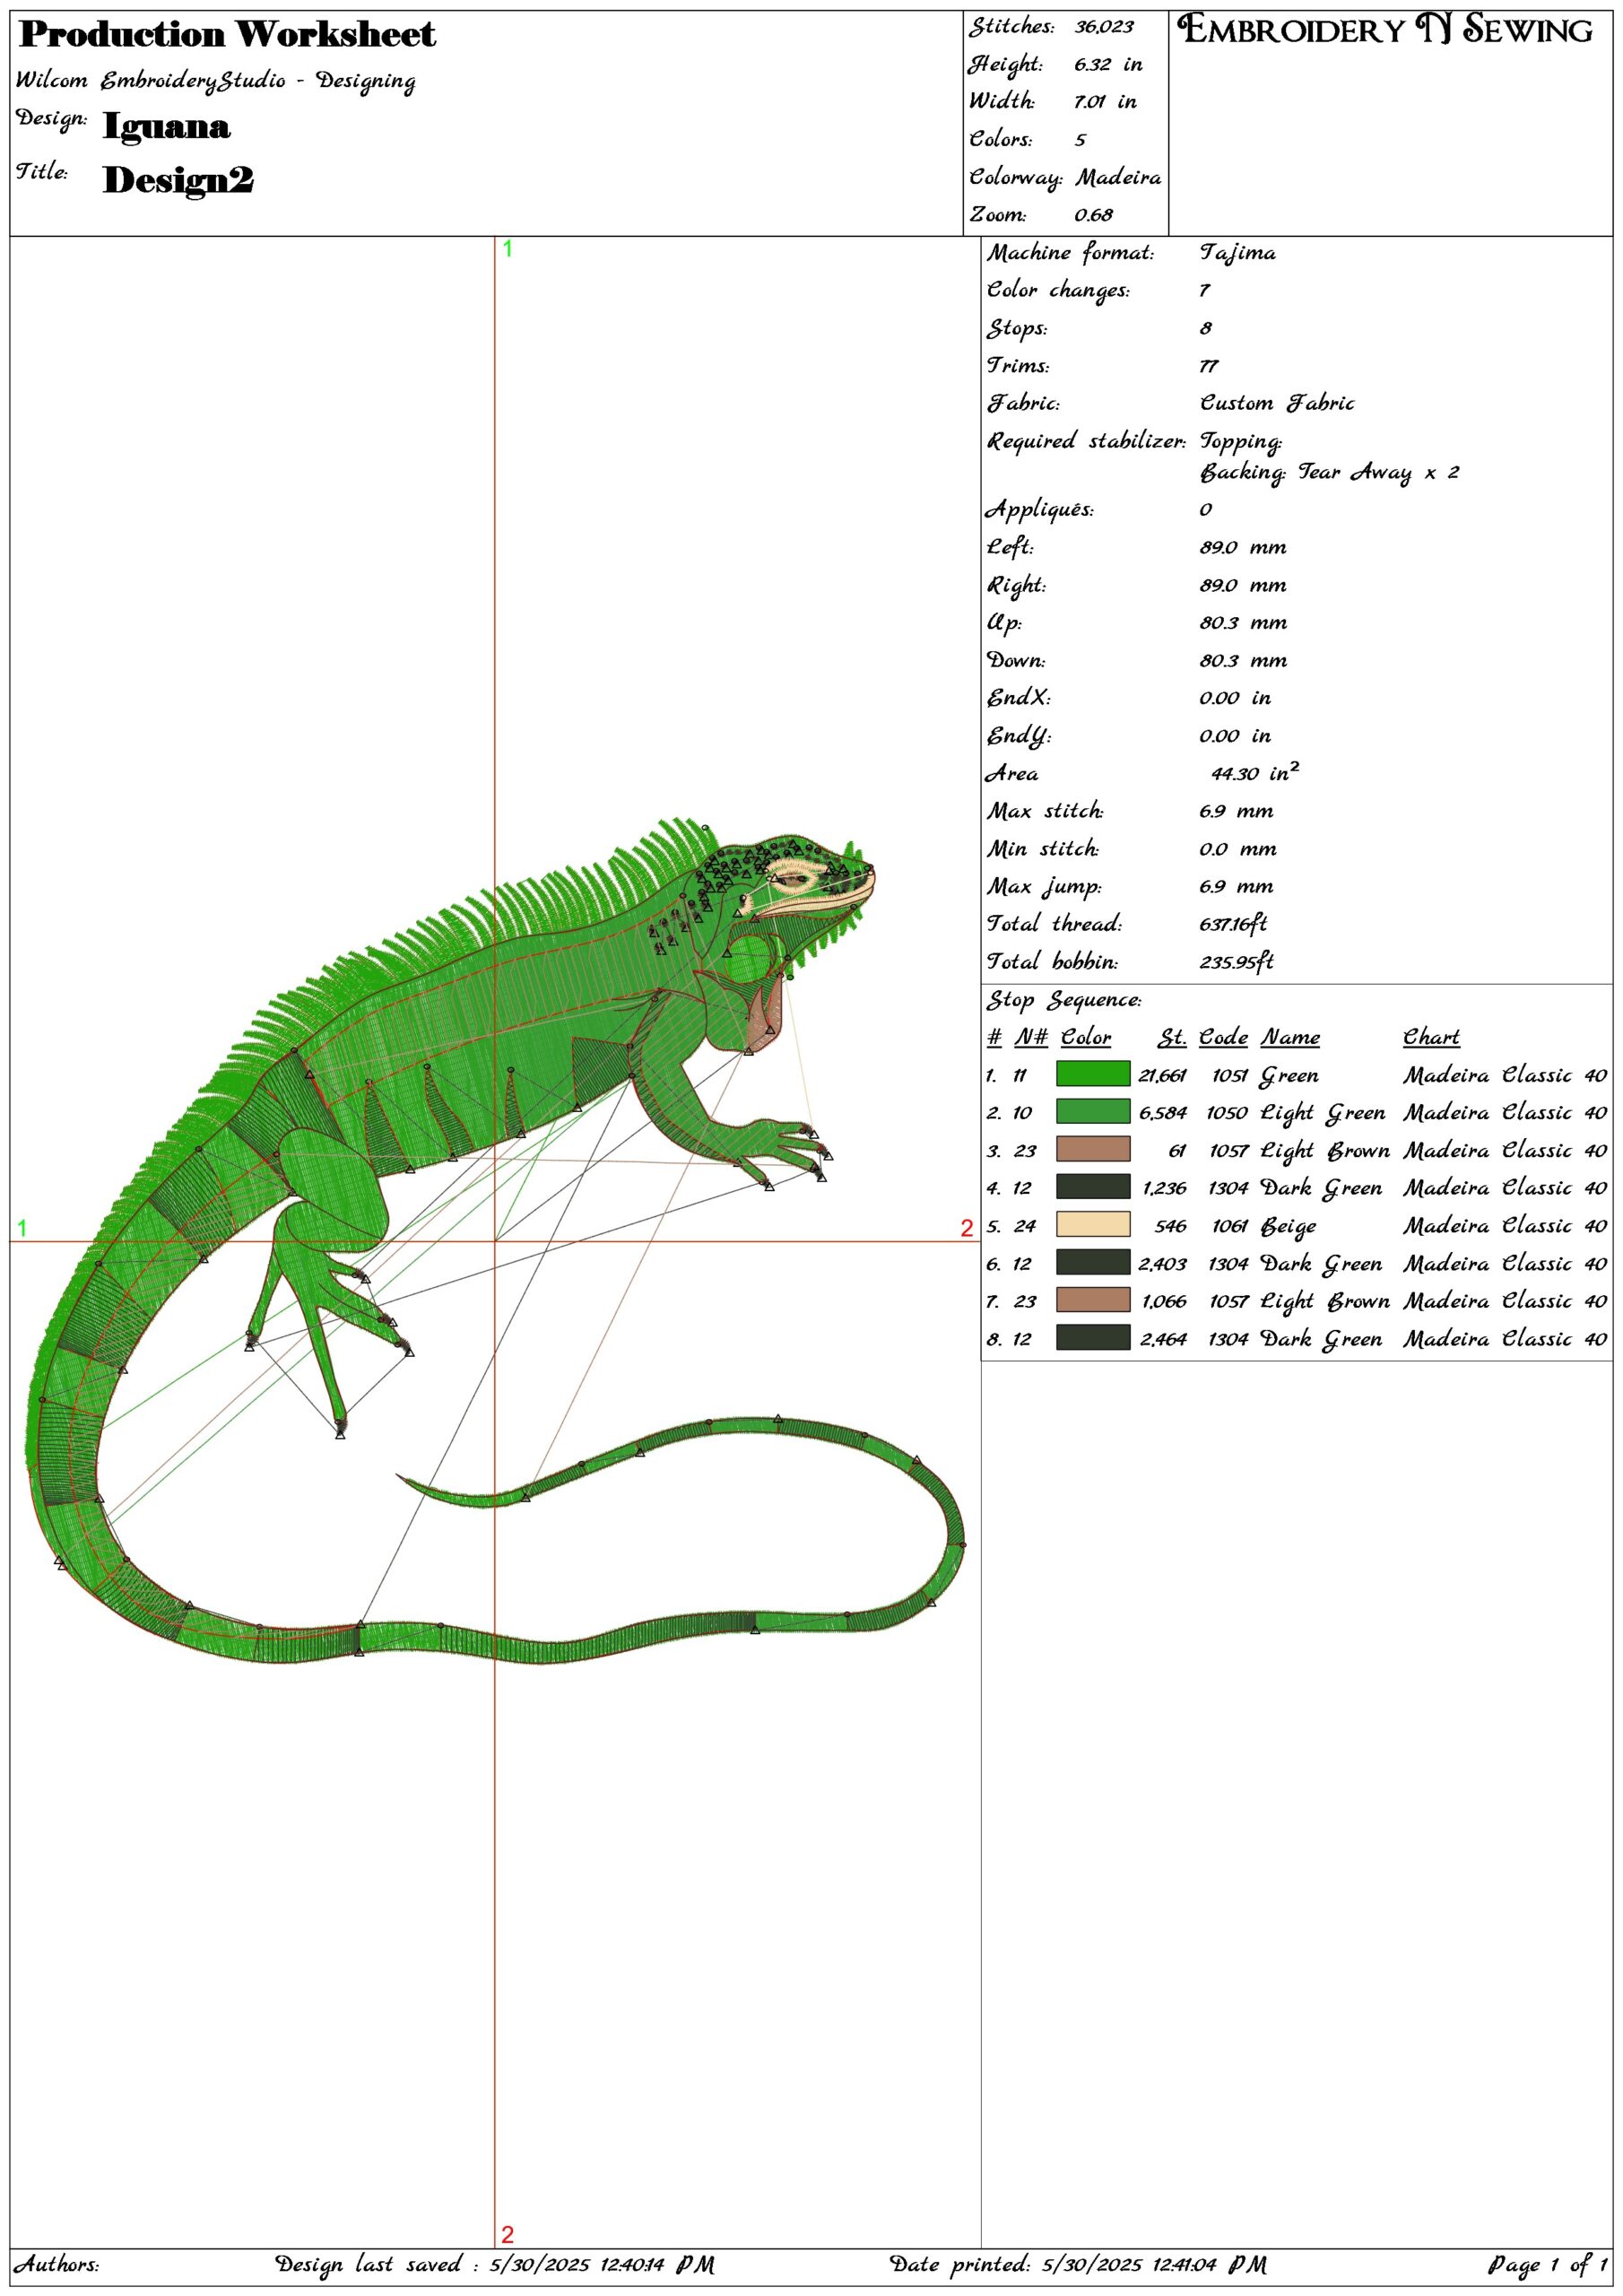Click the 'EndX:' label

coord(1019,698)
